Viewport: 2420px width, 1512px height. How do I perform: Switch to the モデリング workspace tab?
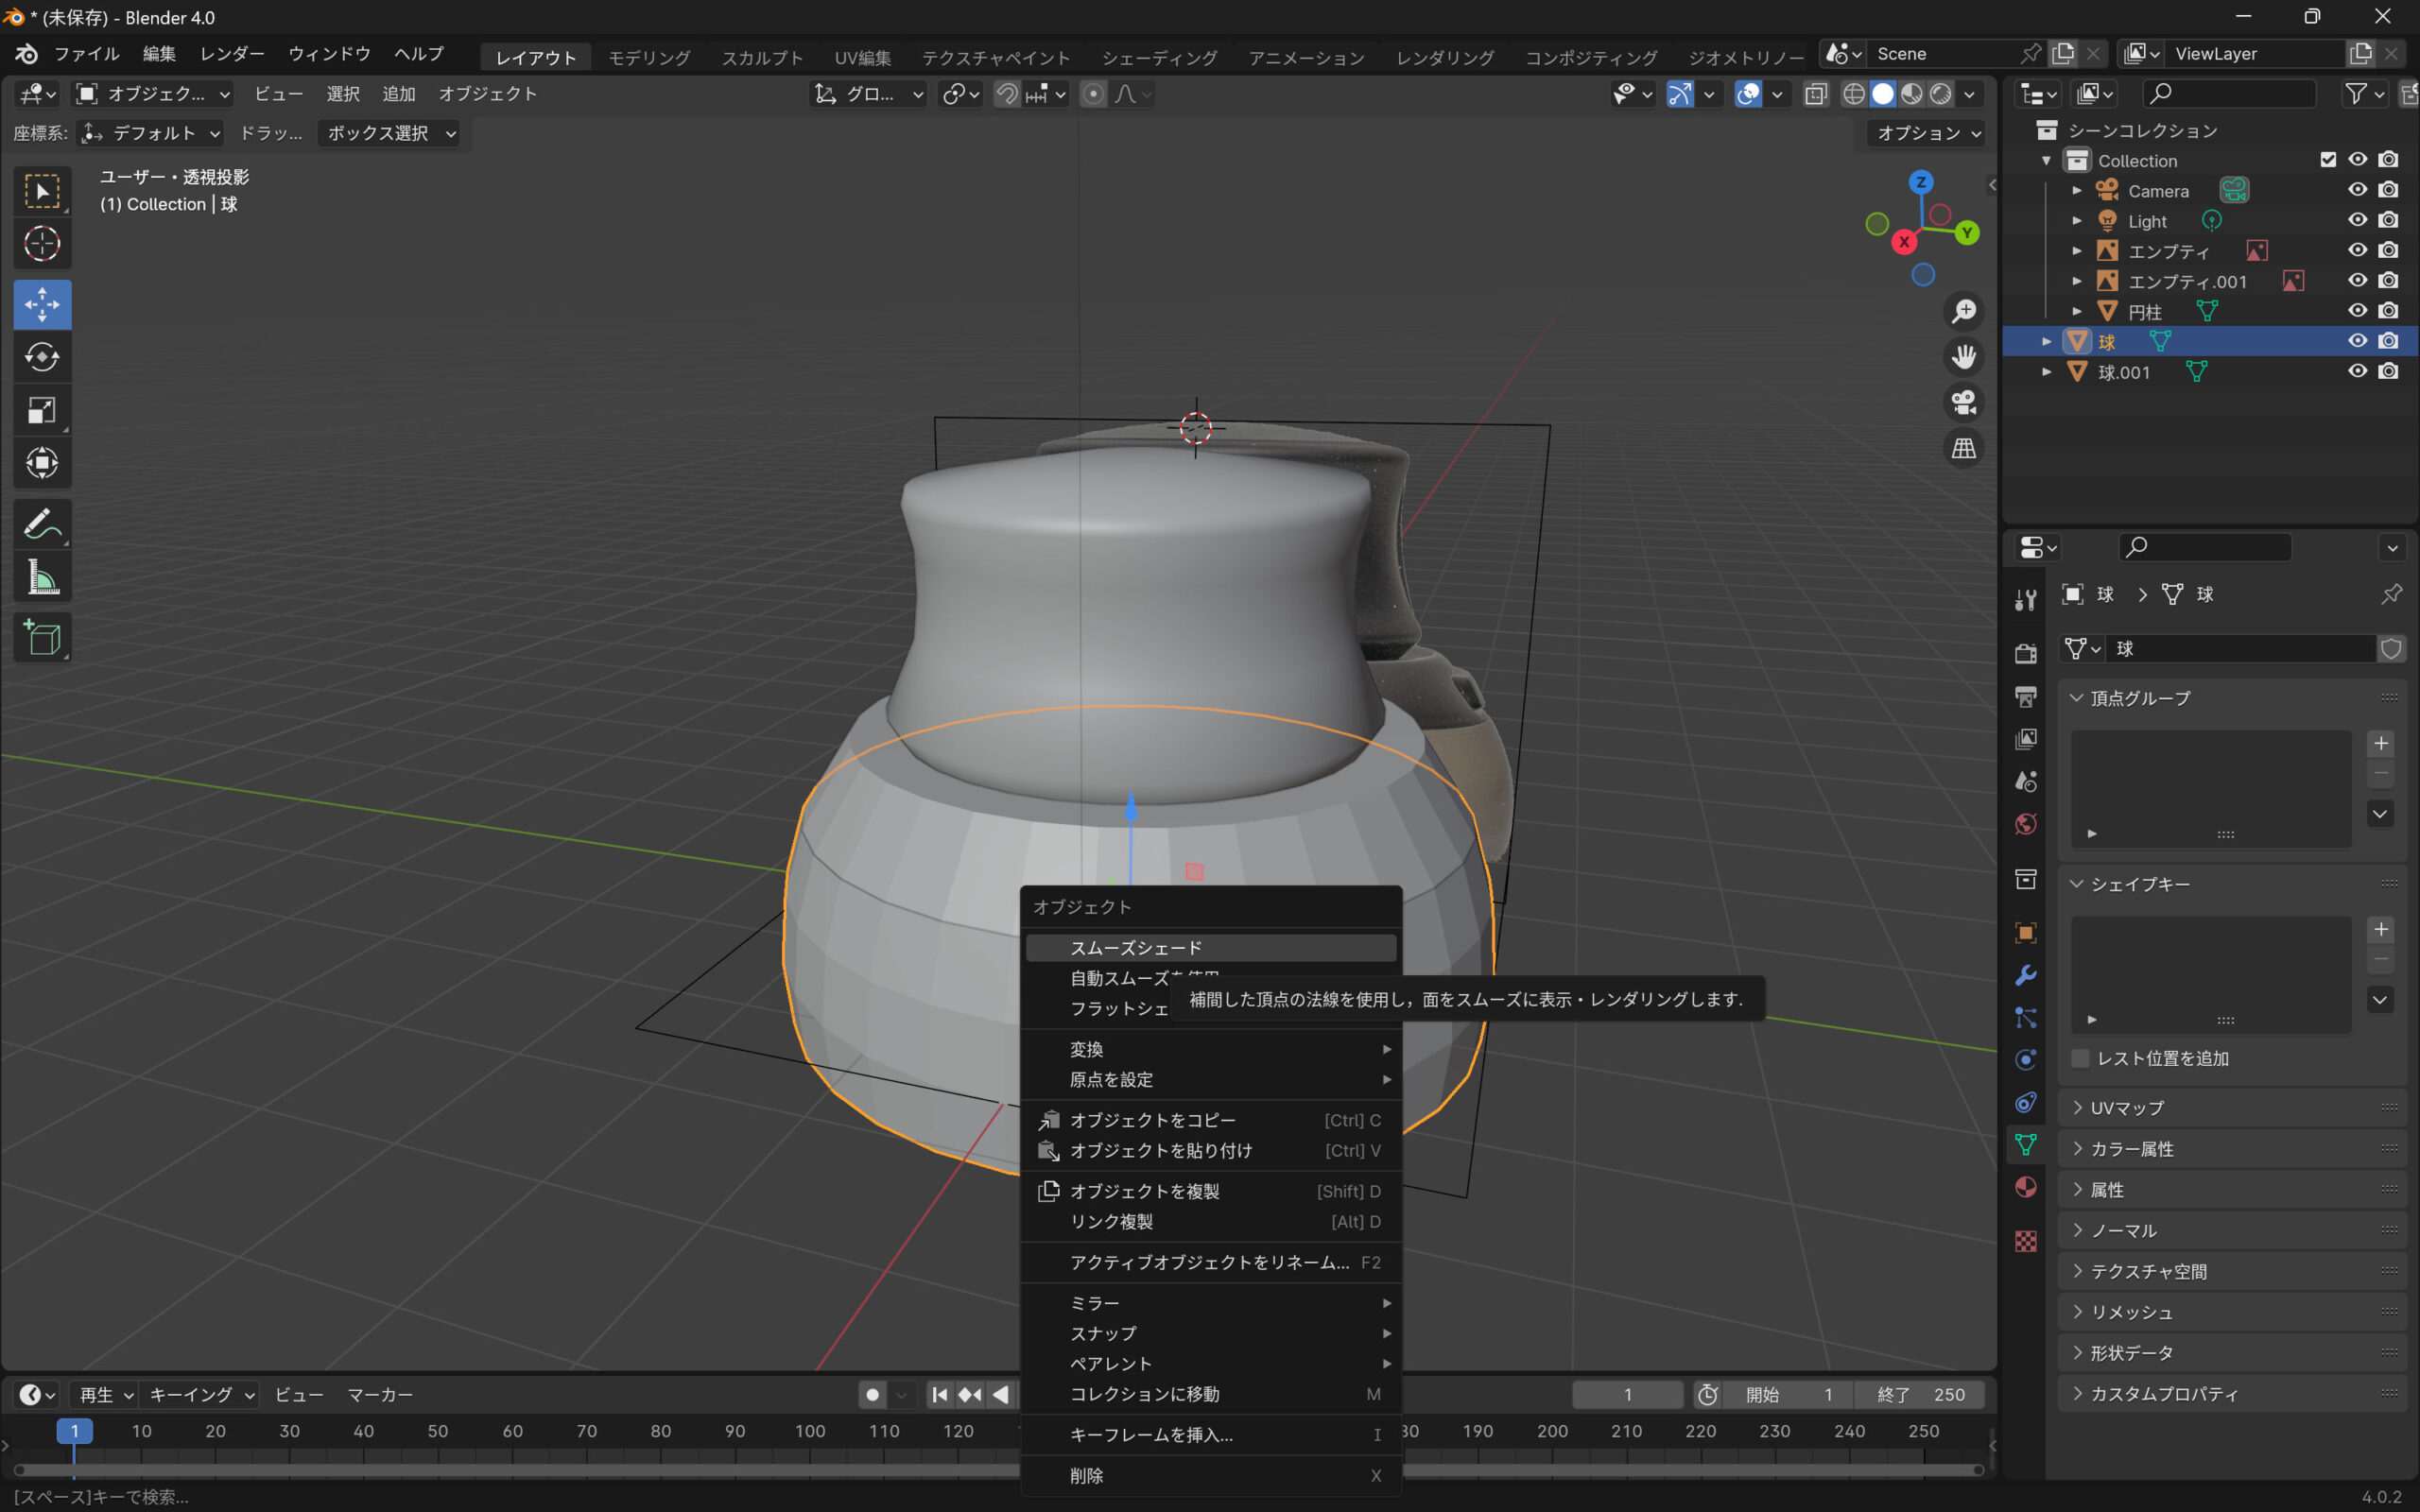point(649,57)
